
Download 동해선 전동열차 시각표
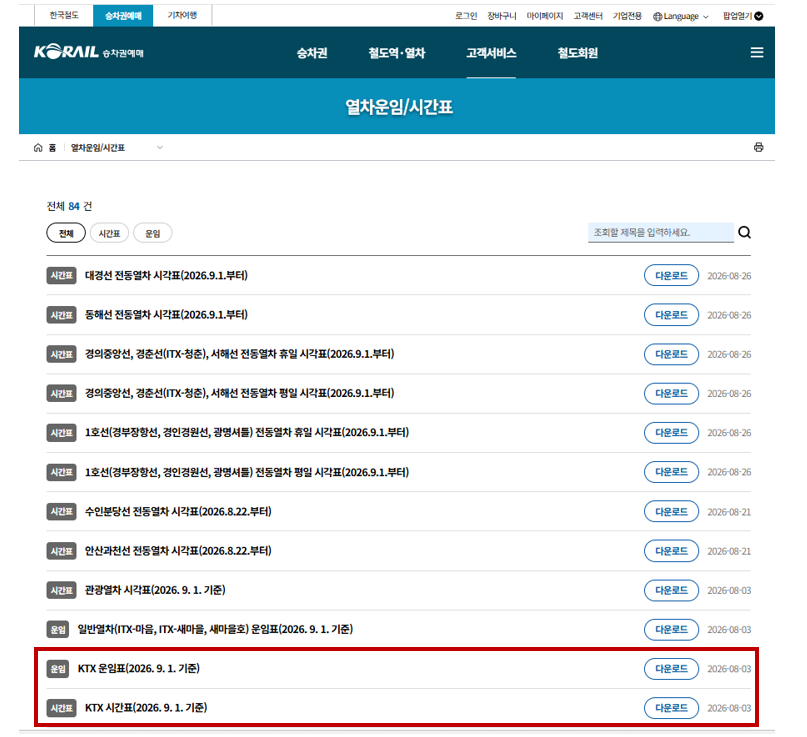click(671, 314)
